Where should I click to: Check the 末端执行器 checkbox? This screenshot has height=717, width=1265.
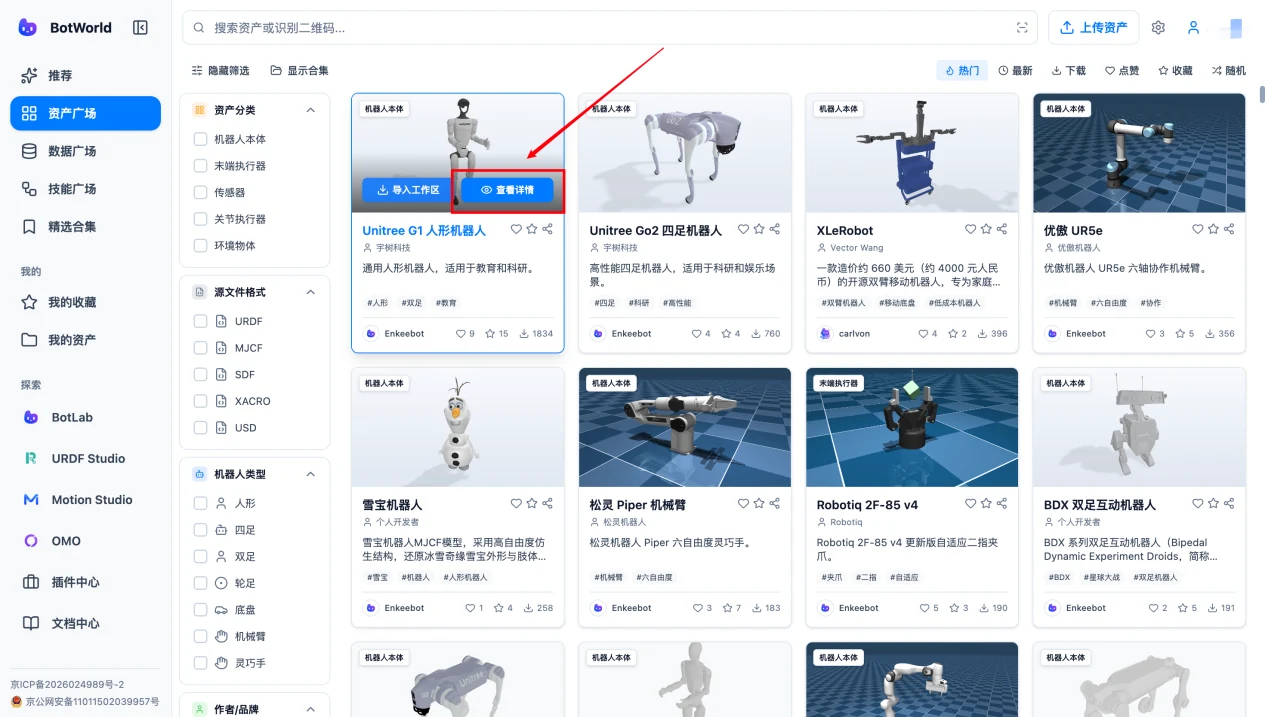click(x=200, y=166)
